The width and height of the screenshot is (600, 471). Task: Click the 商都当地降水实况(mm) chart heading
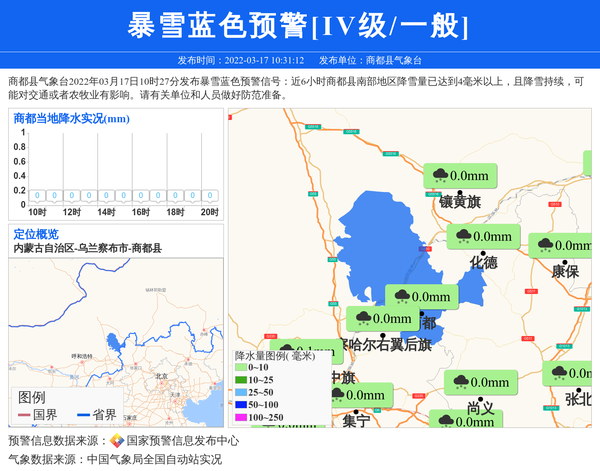72,119
